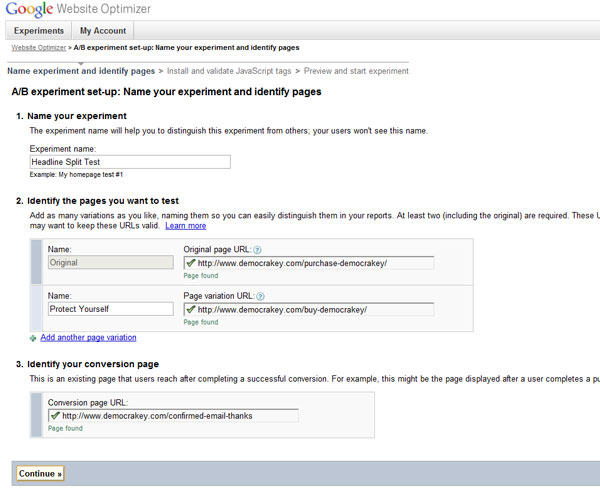Image resolution: width=600 pixels, height=490 pixels.
Task: Select 'Name experiment and identify pages' step
Action: pos(81,71)
